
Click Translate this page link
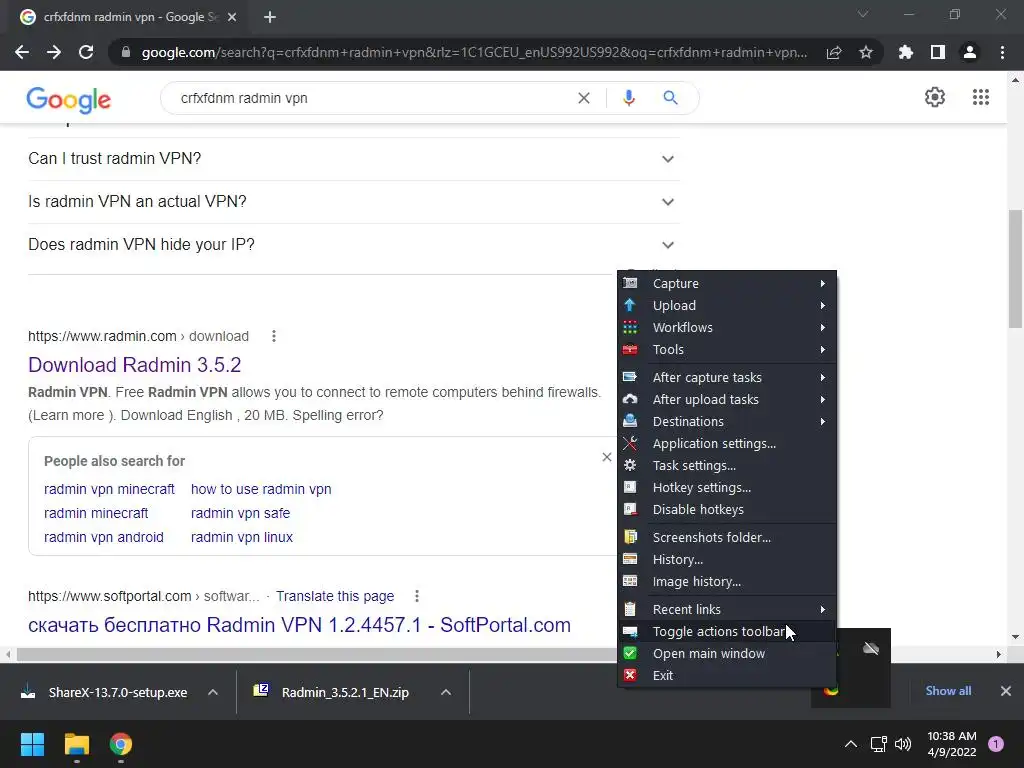click(x=335, y=596)
